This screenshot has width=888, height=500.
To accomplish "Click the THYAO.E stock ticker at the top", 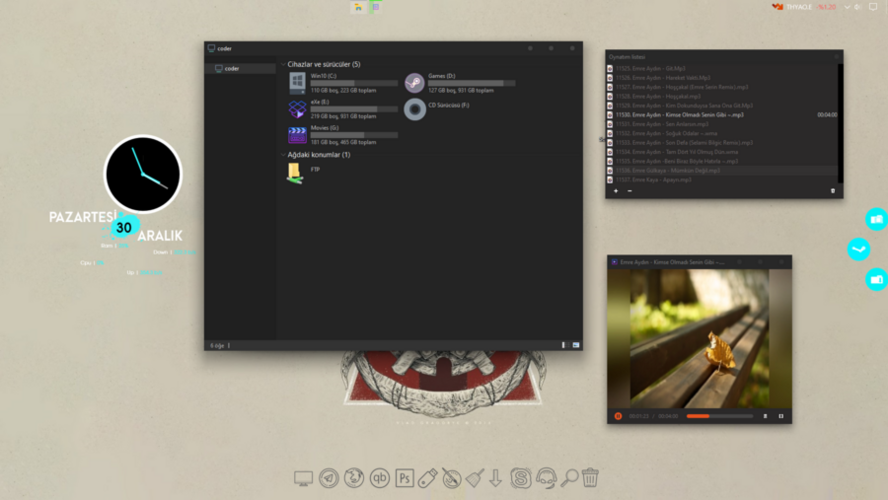I will 804,7.
